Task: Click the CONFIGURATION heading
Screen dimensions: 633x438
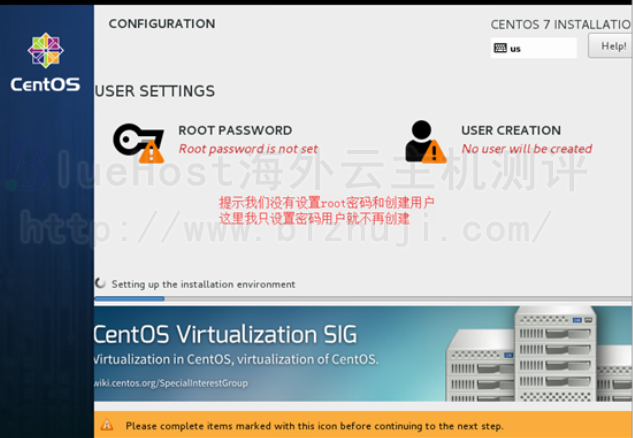Action: [x=162, y=24]
